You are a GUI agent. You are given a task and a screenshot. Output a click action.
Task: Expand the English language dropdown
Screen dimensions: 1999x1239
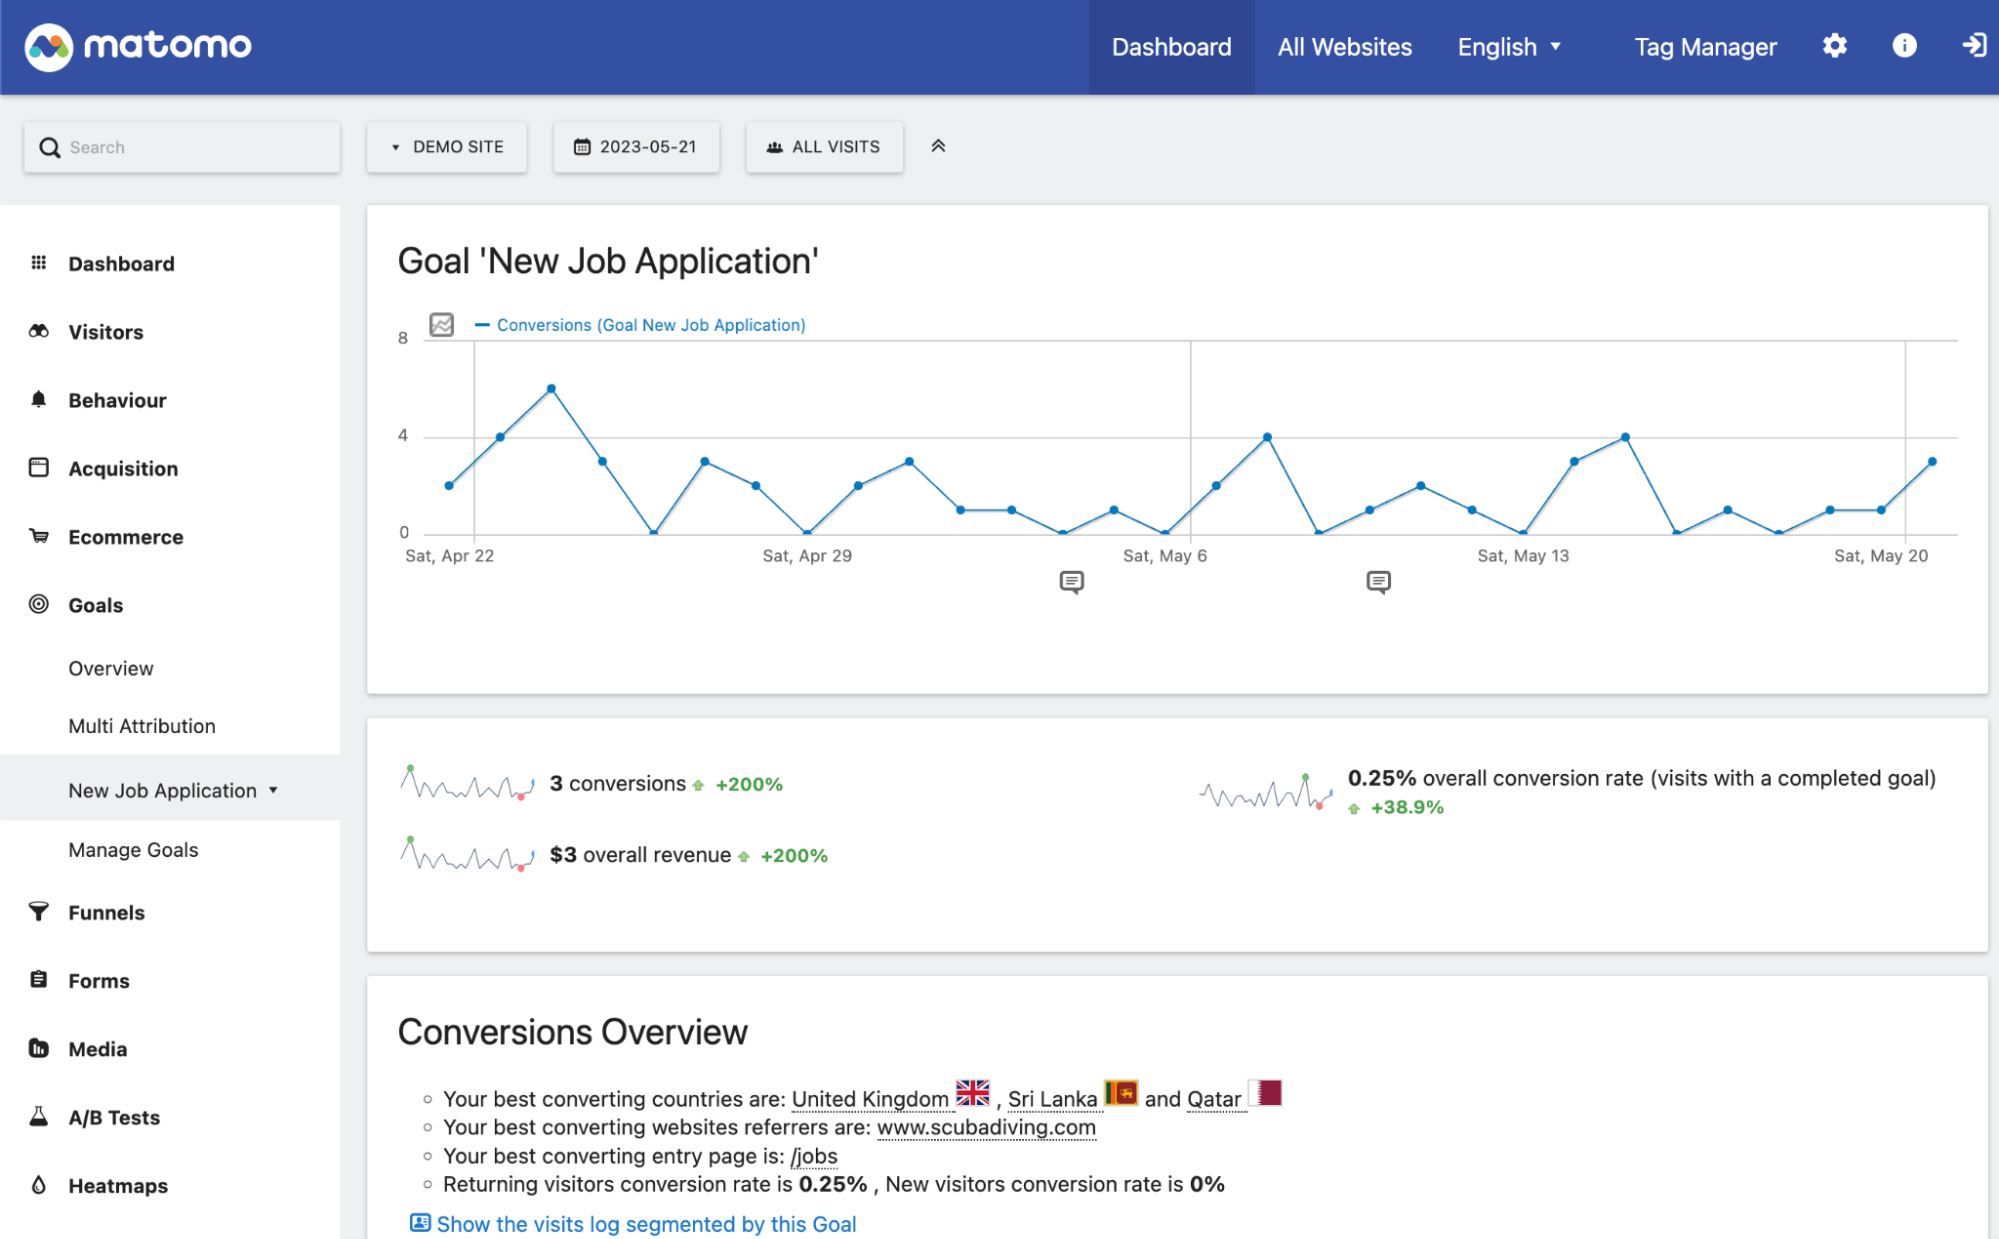[1509, 46]
